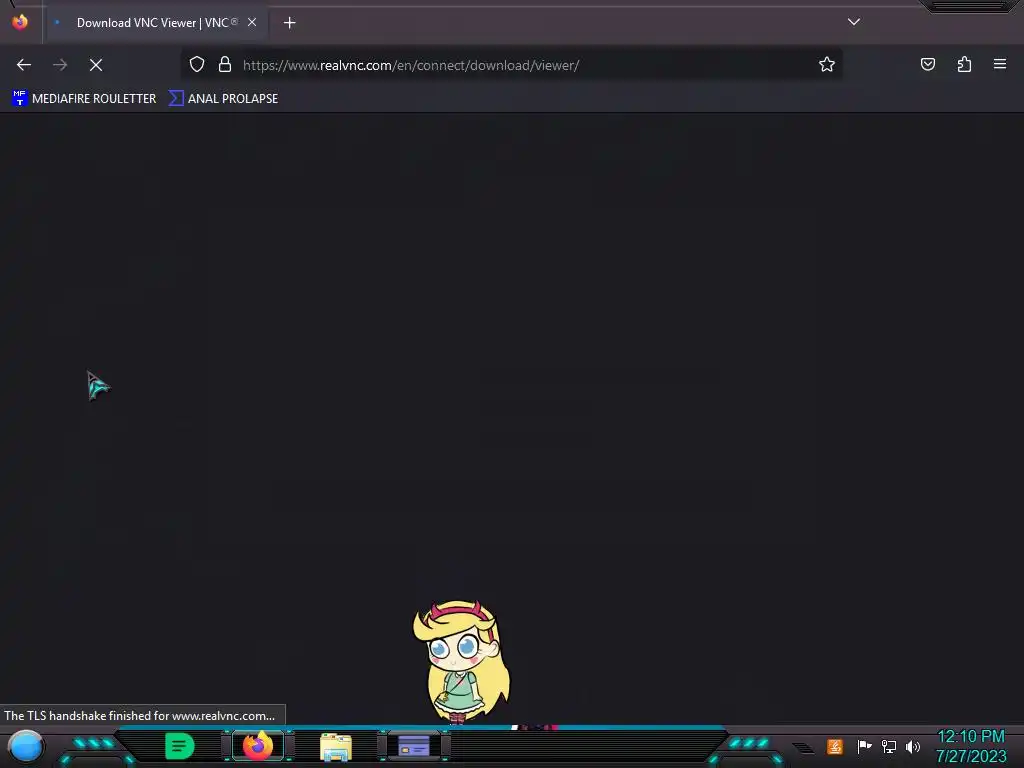The height and width of the screenshot is (768, 1024).
Task: Open the Extensions puzzle menu
Action: click(x=965, y=64)
